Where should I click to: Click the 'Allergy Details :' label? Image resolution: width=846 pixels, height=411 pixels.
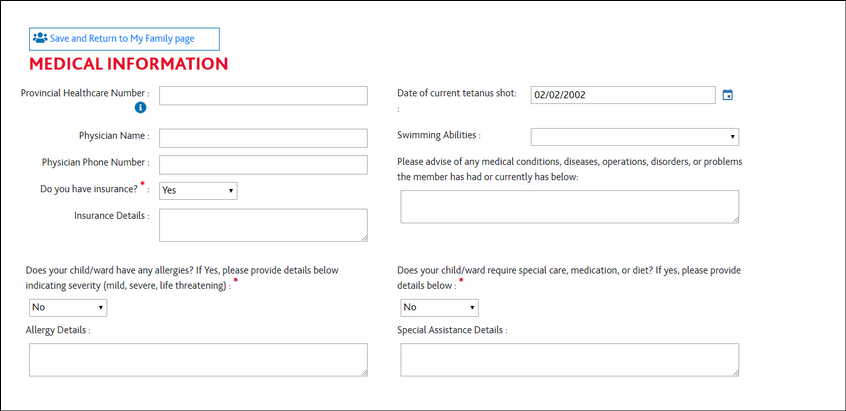[x=58, y=330]
